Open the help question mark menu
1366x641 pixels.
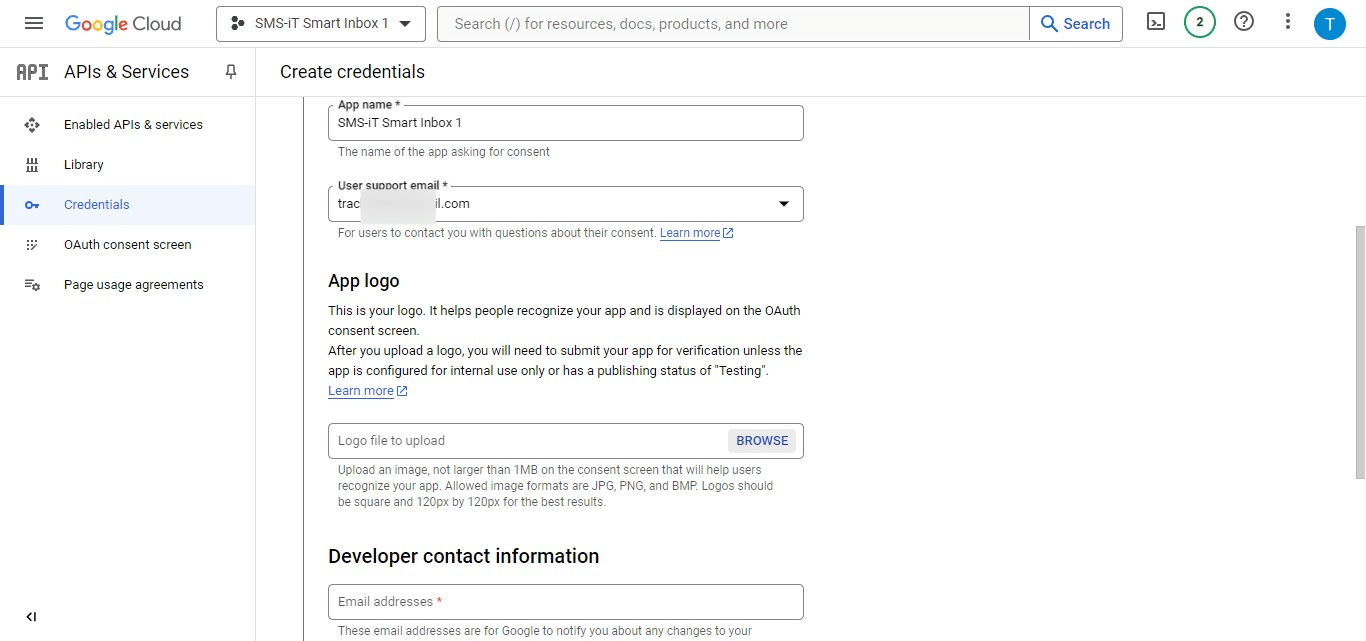click(1244, 22)
